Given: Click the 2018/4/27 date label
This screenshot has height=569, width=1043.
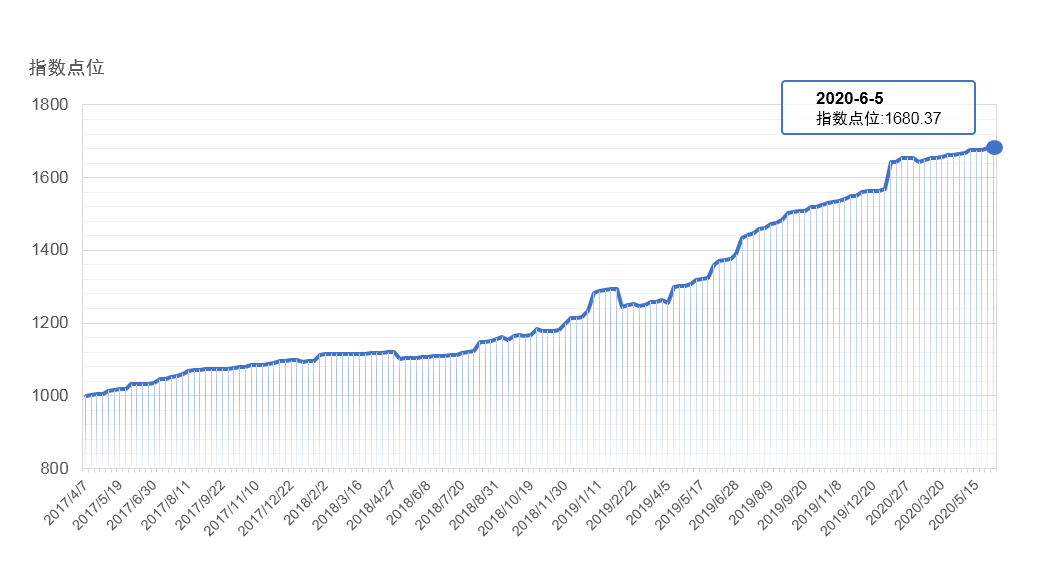Looking at the screenshot, I should (371, 504).
